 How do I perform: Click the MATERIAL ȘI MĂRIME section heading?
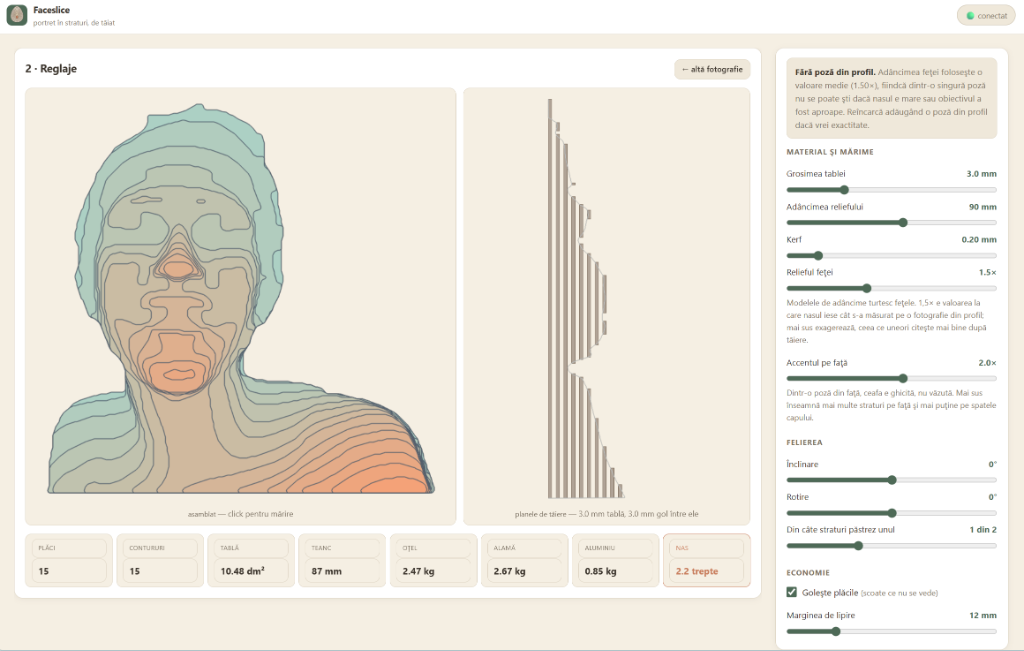point(830,151)
